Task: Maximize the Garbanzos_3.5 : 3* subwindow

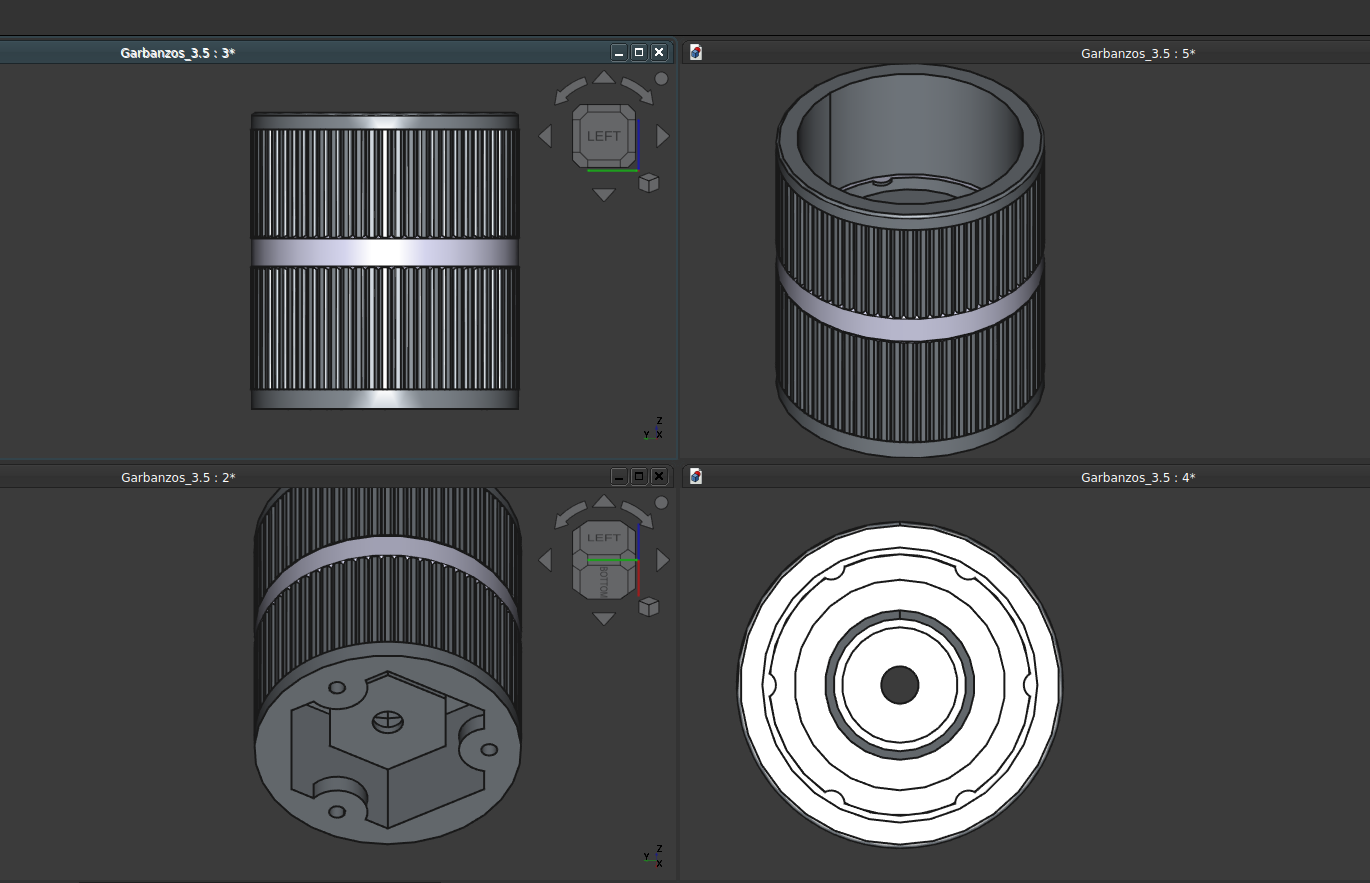Action: pos(639,52)
